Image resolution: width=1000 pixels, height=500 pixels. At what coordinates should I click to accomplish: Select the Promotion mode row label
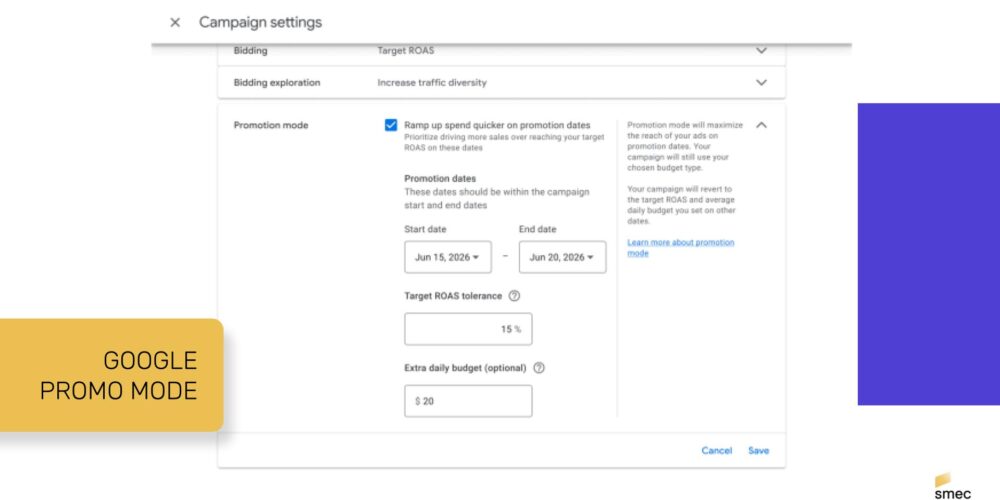[271, 125]
